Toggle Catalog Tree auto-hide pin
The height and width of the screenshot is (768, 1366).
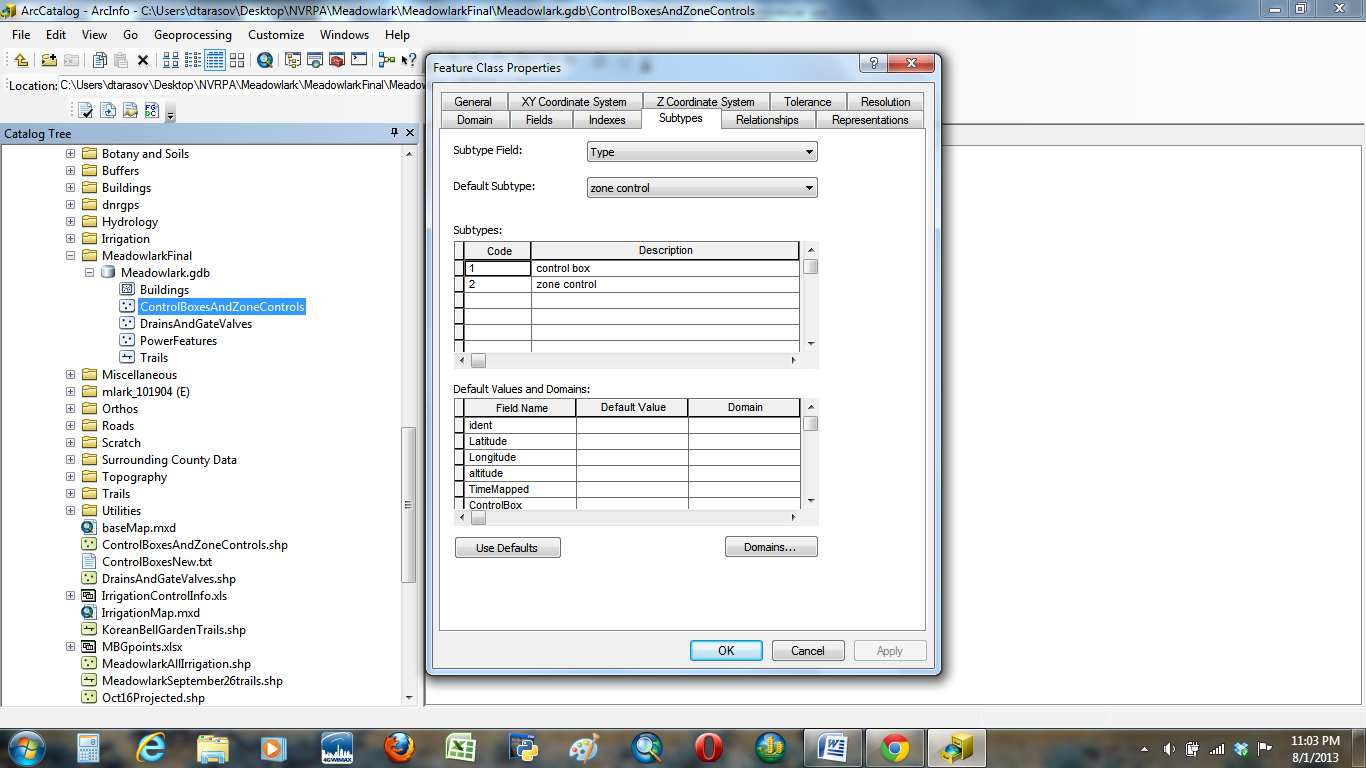pos(394,133)
